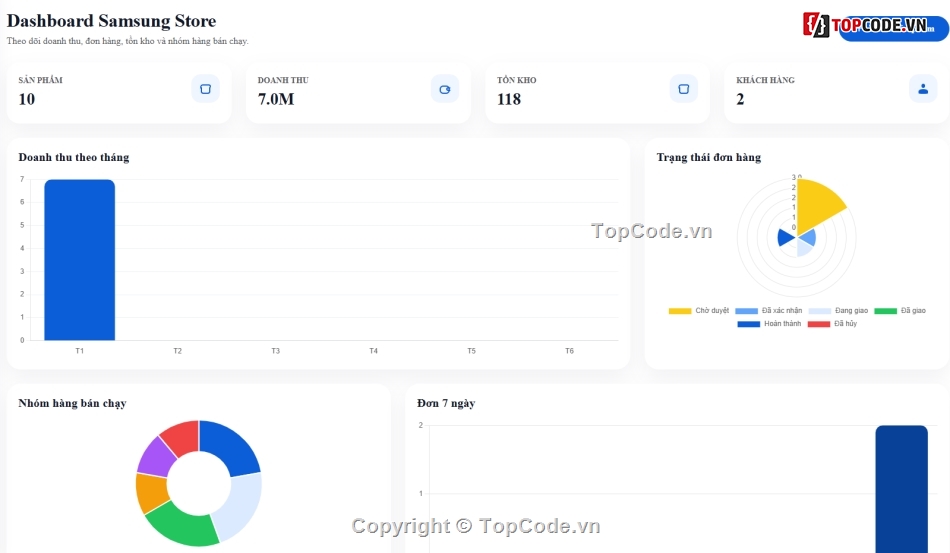Click the SẢN PHẨM card label

(x=41, y=80)
